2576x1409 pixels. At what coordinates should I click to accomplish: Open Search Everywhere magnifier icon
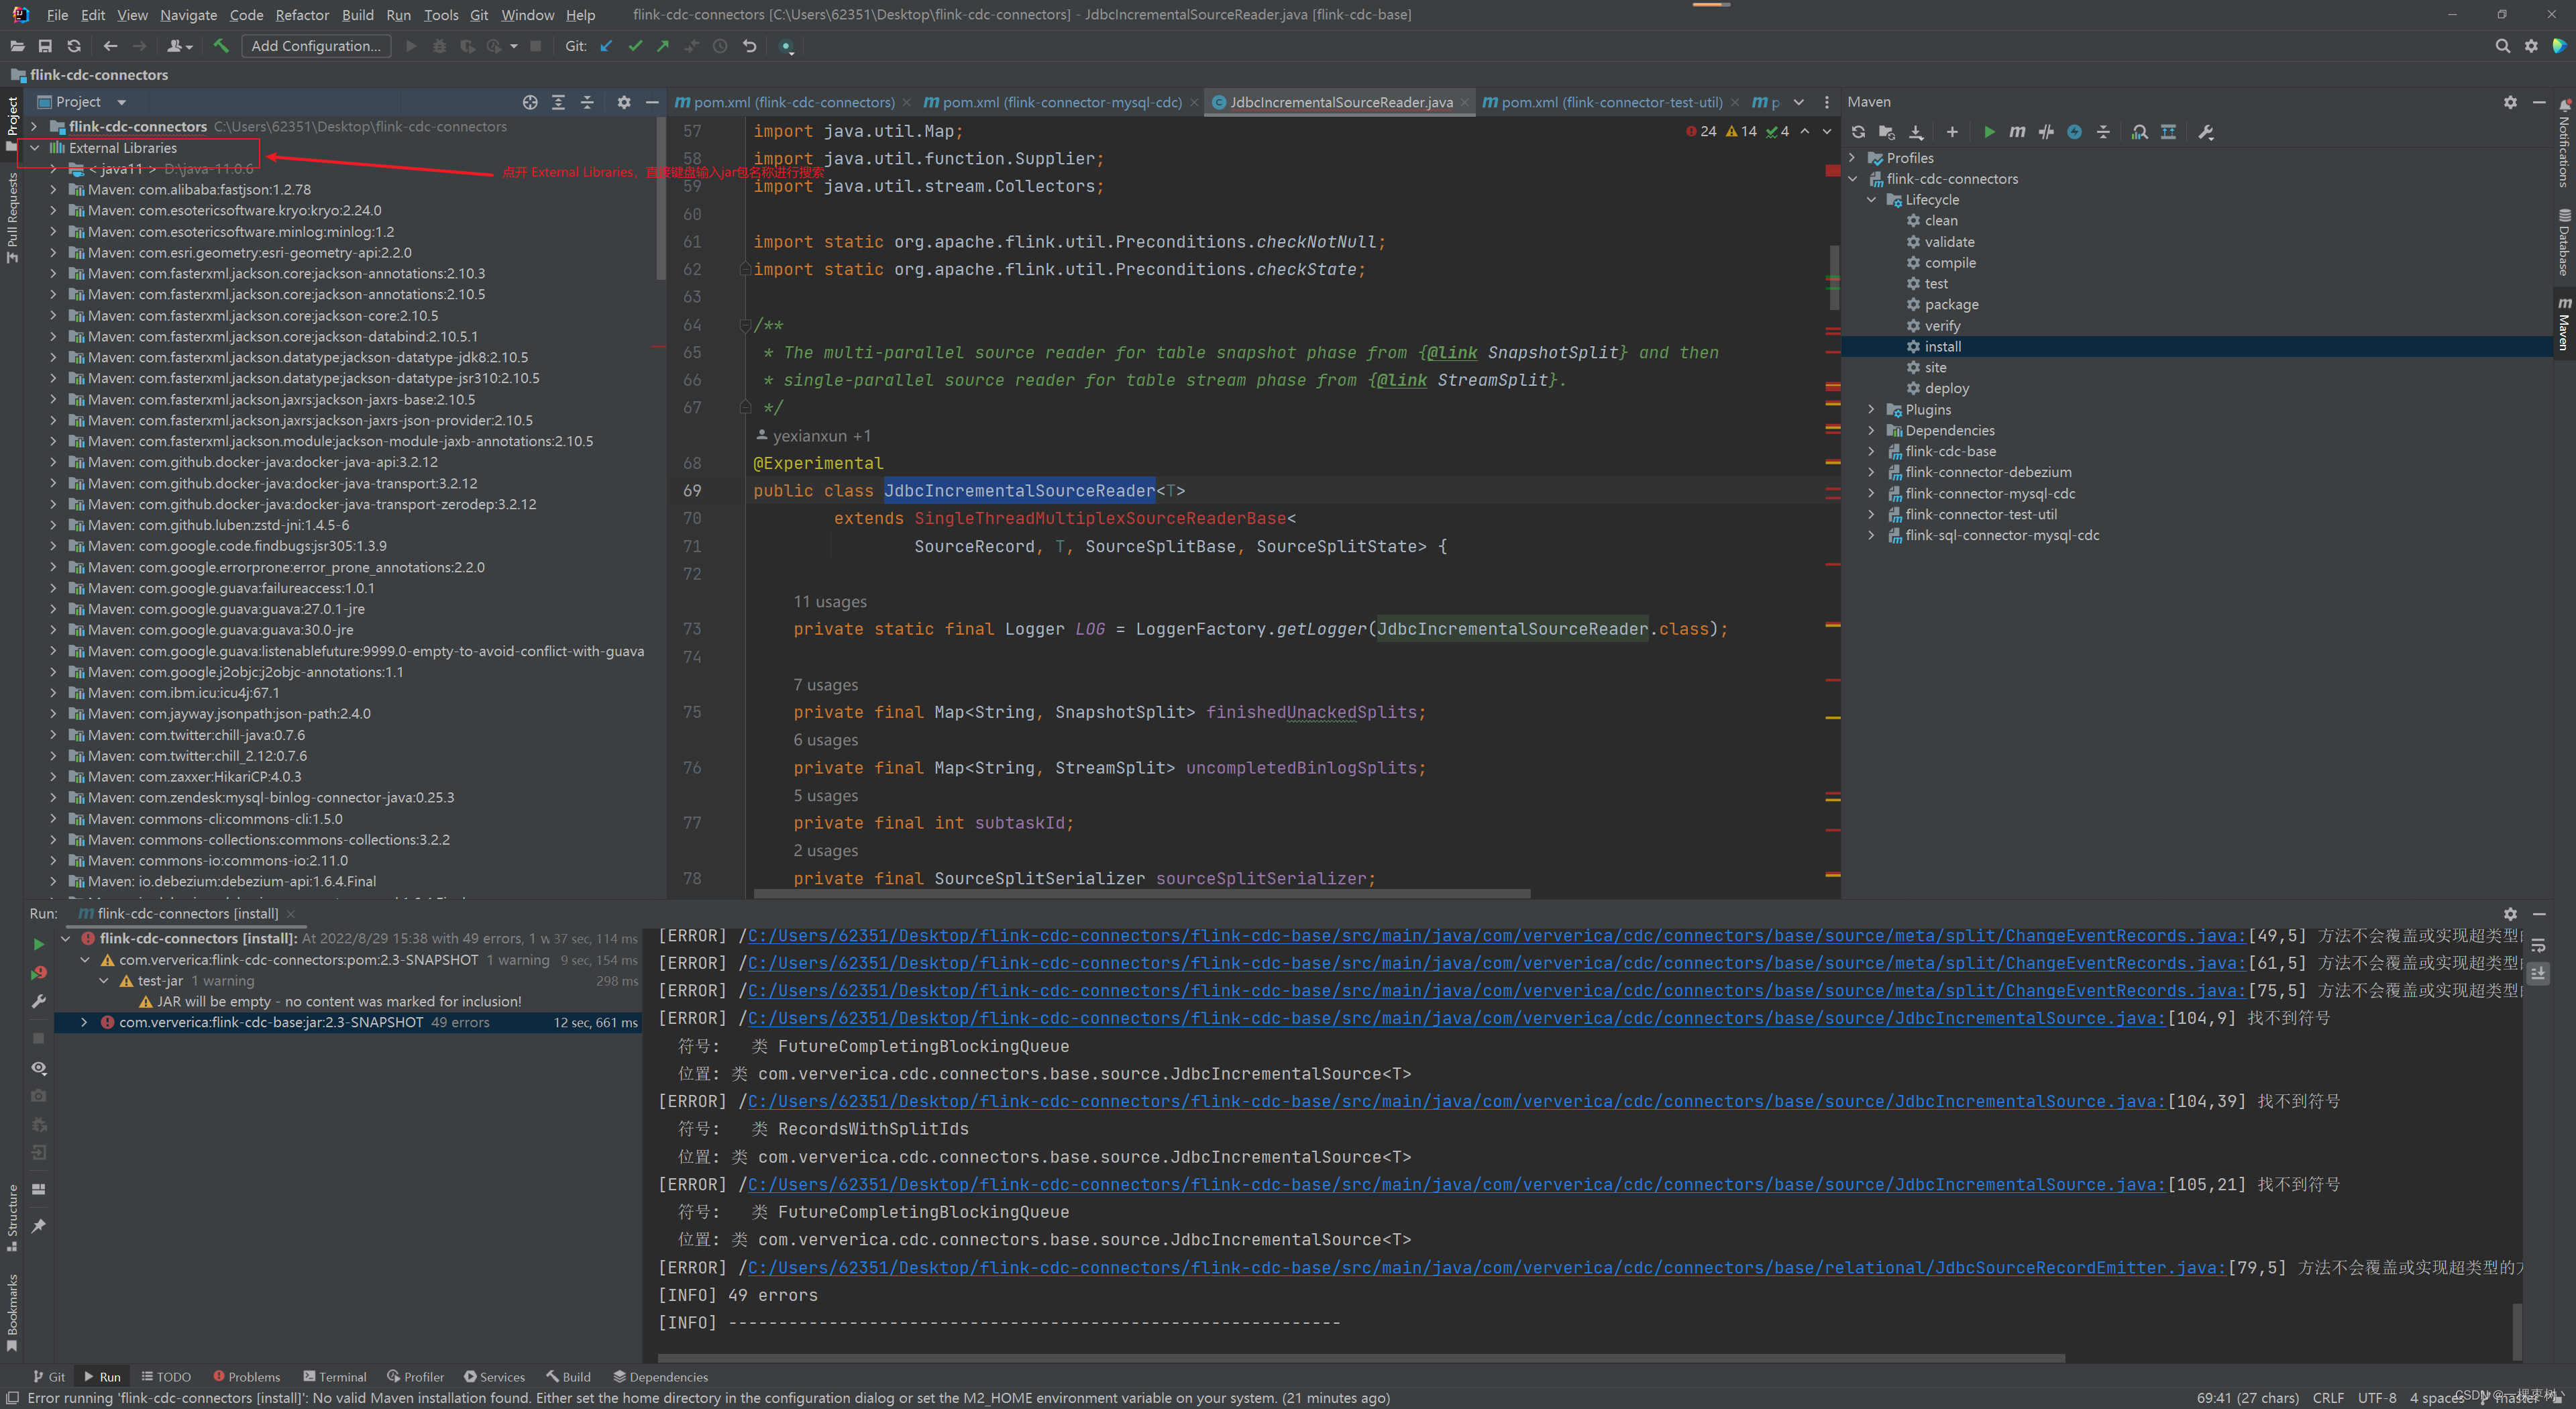point(2502,46)
